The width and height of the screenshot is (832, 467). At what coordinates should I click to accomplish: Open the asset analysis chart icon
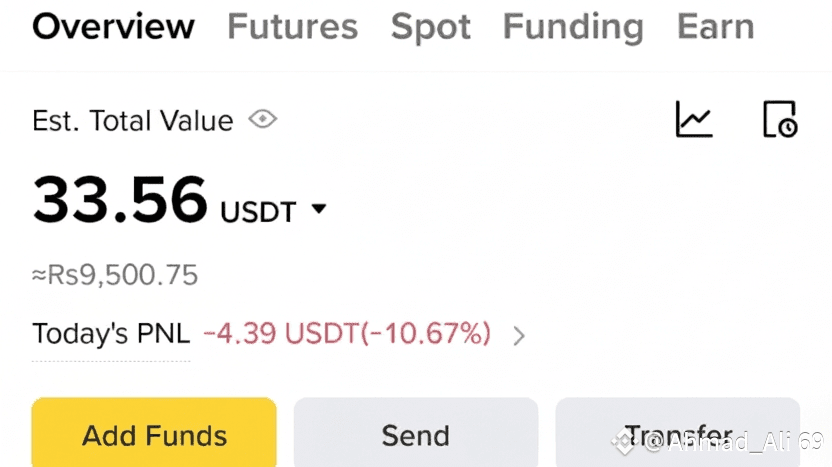point(694,120)
